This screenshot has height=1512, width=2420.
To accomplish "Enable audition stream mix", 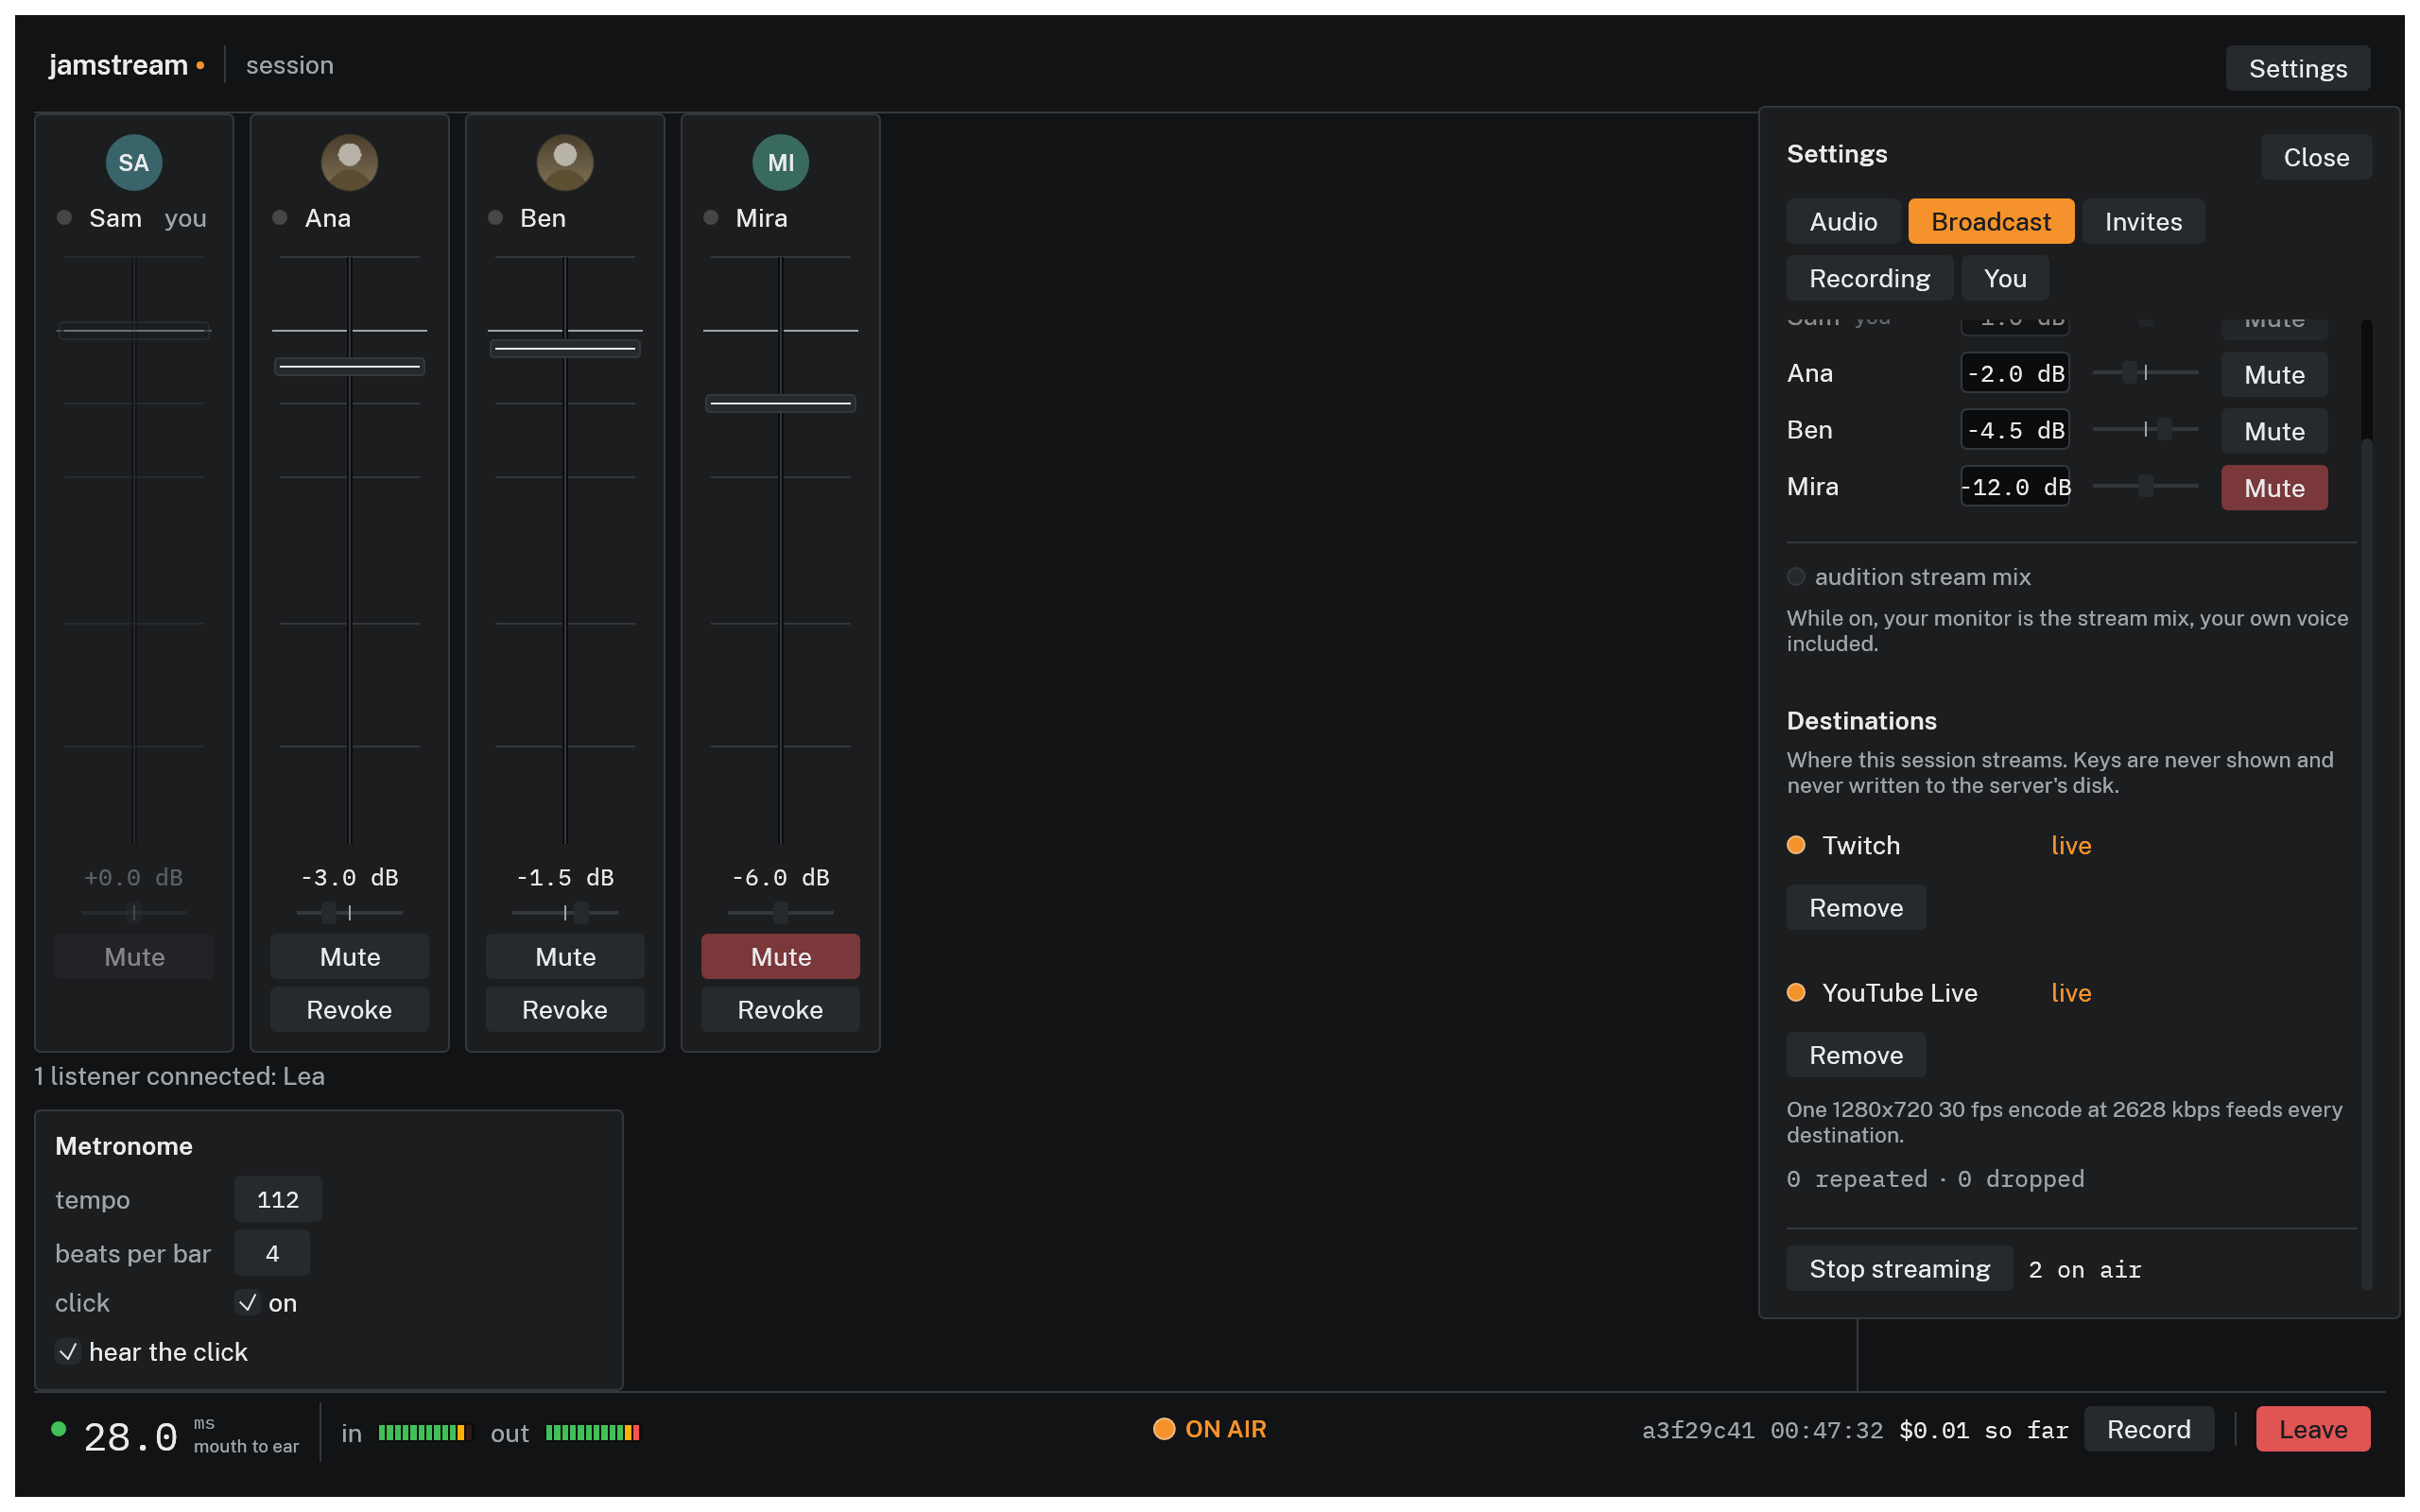I will pos(1796,577).
